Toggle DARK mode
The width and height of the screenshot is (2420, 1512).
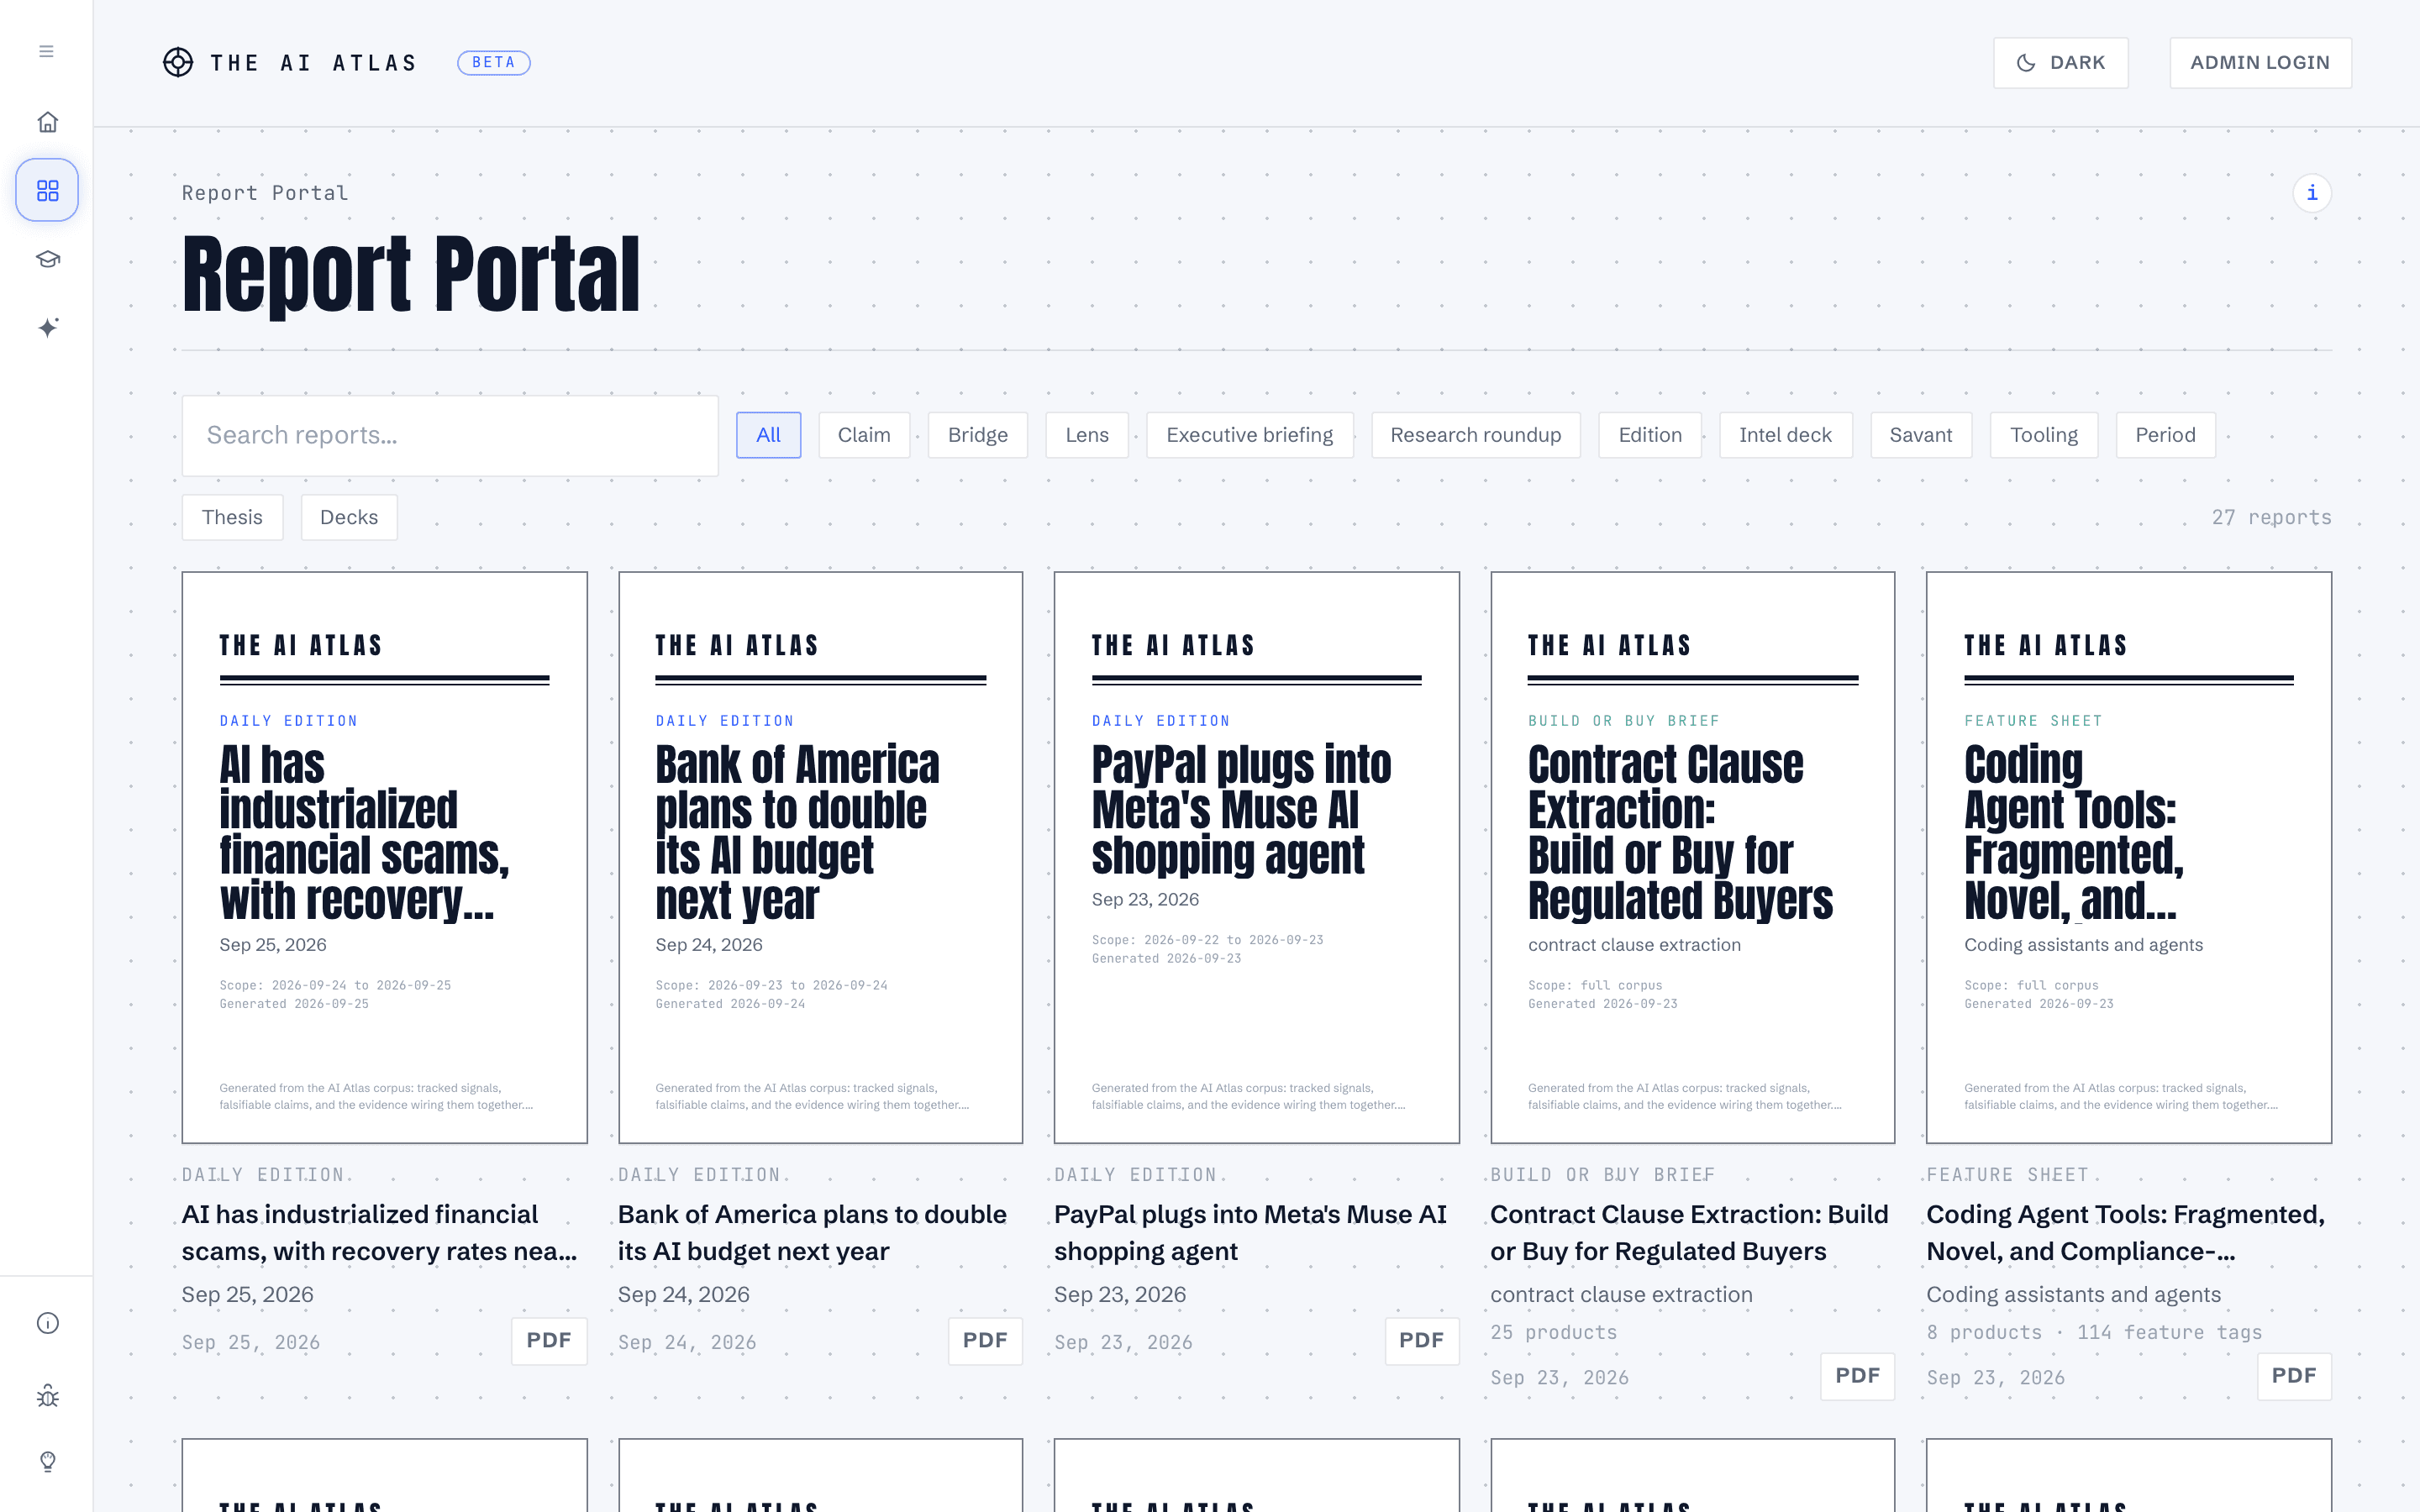coord(2060,63)
